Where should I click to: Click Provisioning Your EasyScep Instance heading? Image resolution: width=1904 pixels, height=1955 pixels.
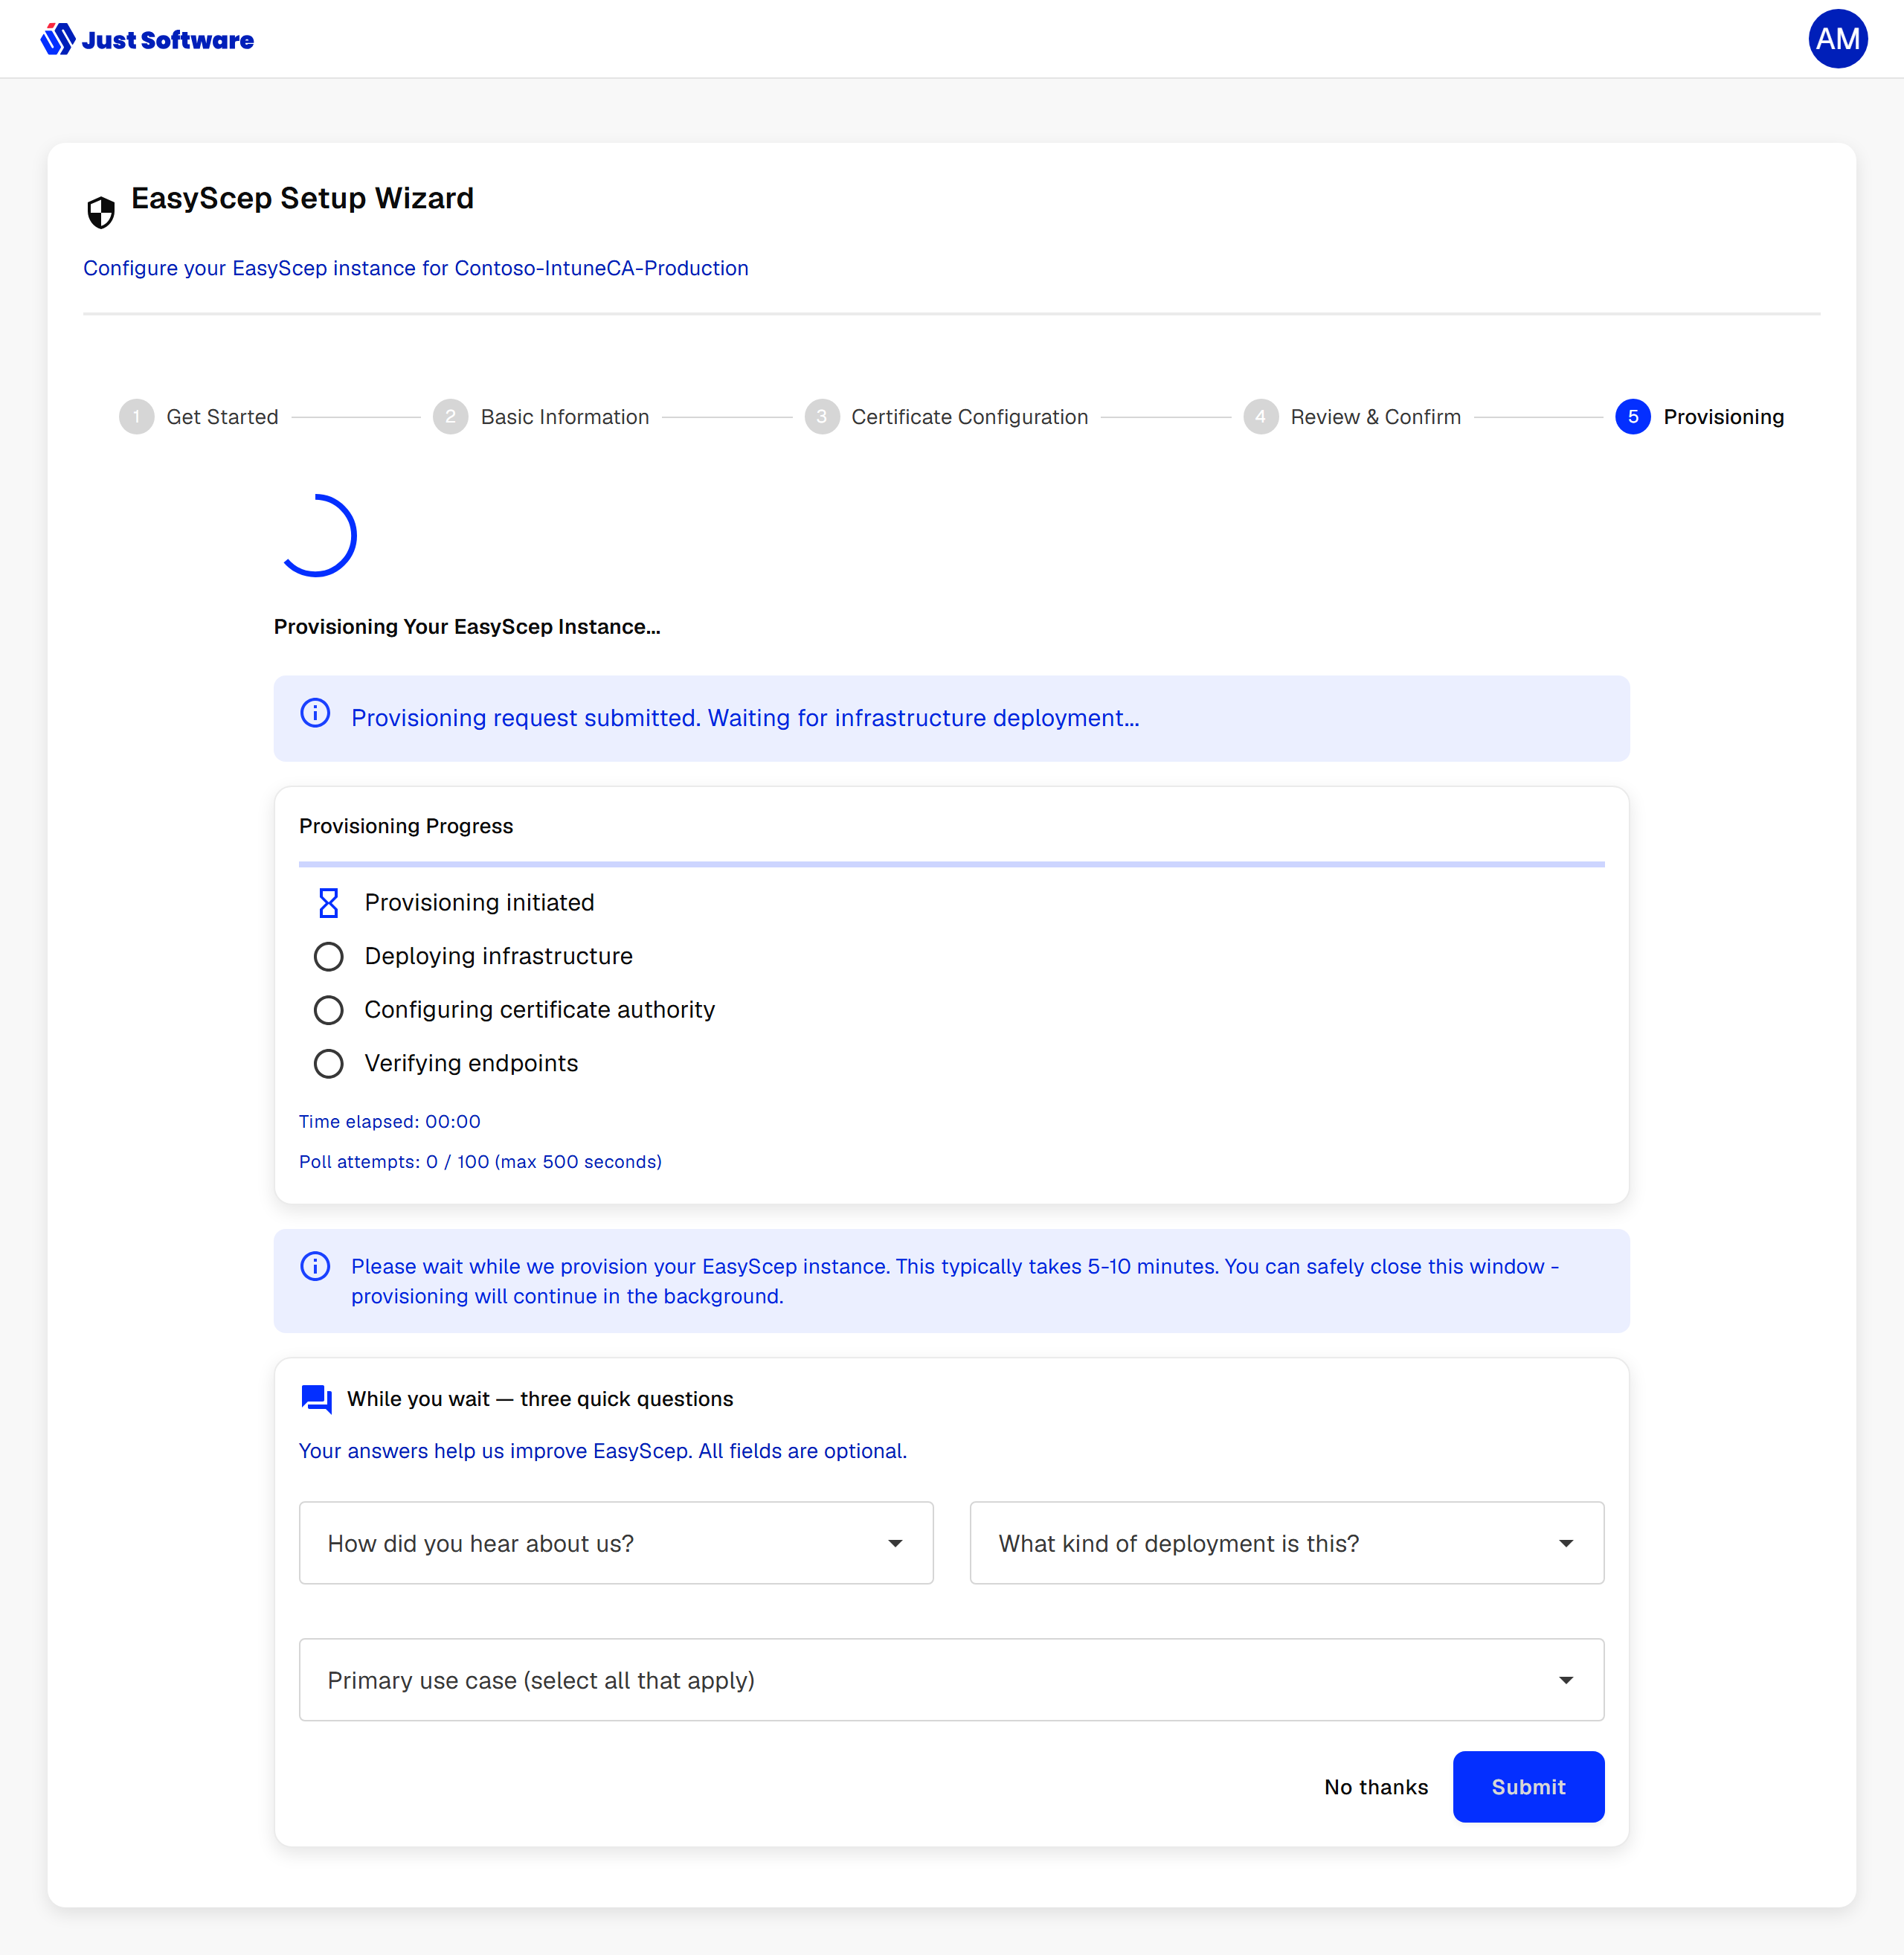tap(467, 626)
